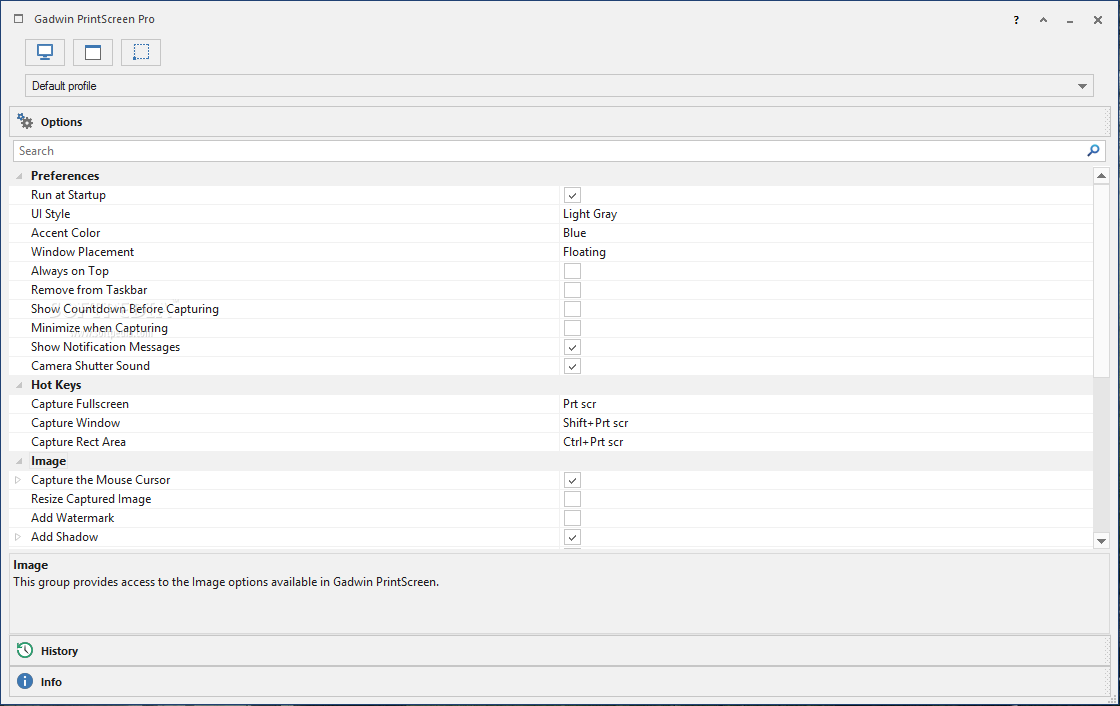Edit Capture Rect Area hotkey Ctrl+Prt scr
1120x706 pixels.
(593, 442)
